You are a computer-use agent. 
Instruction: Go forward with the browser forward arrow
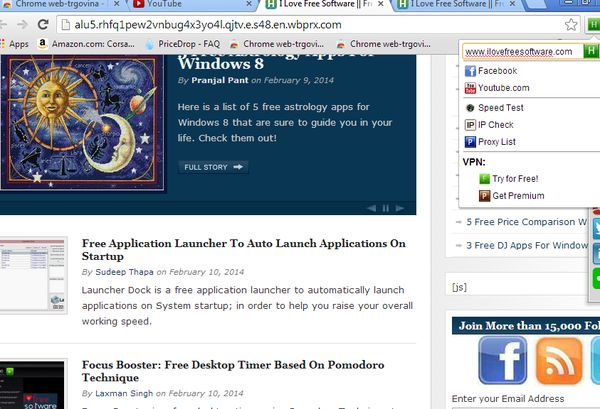click(22, 24)
